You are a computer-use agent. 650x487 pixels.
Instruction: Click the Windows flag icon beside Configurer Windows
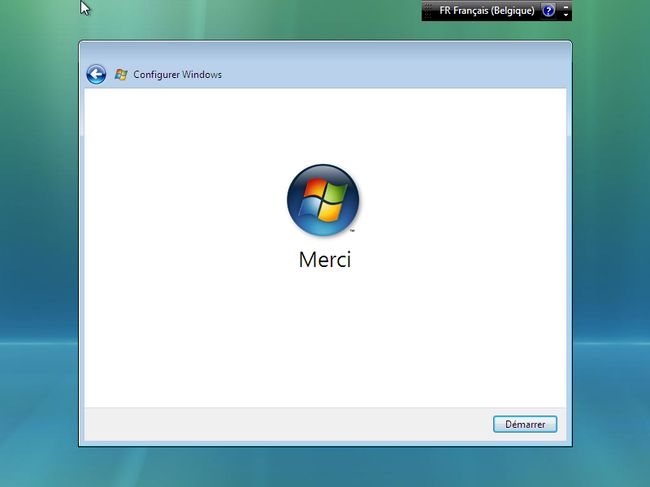coord(121,74)
